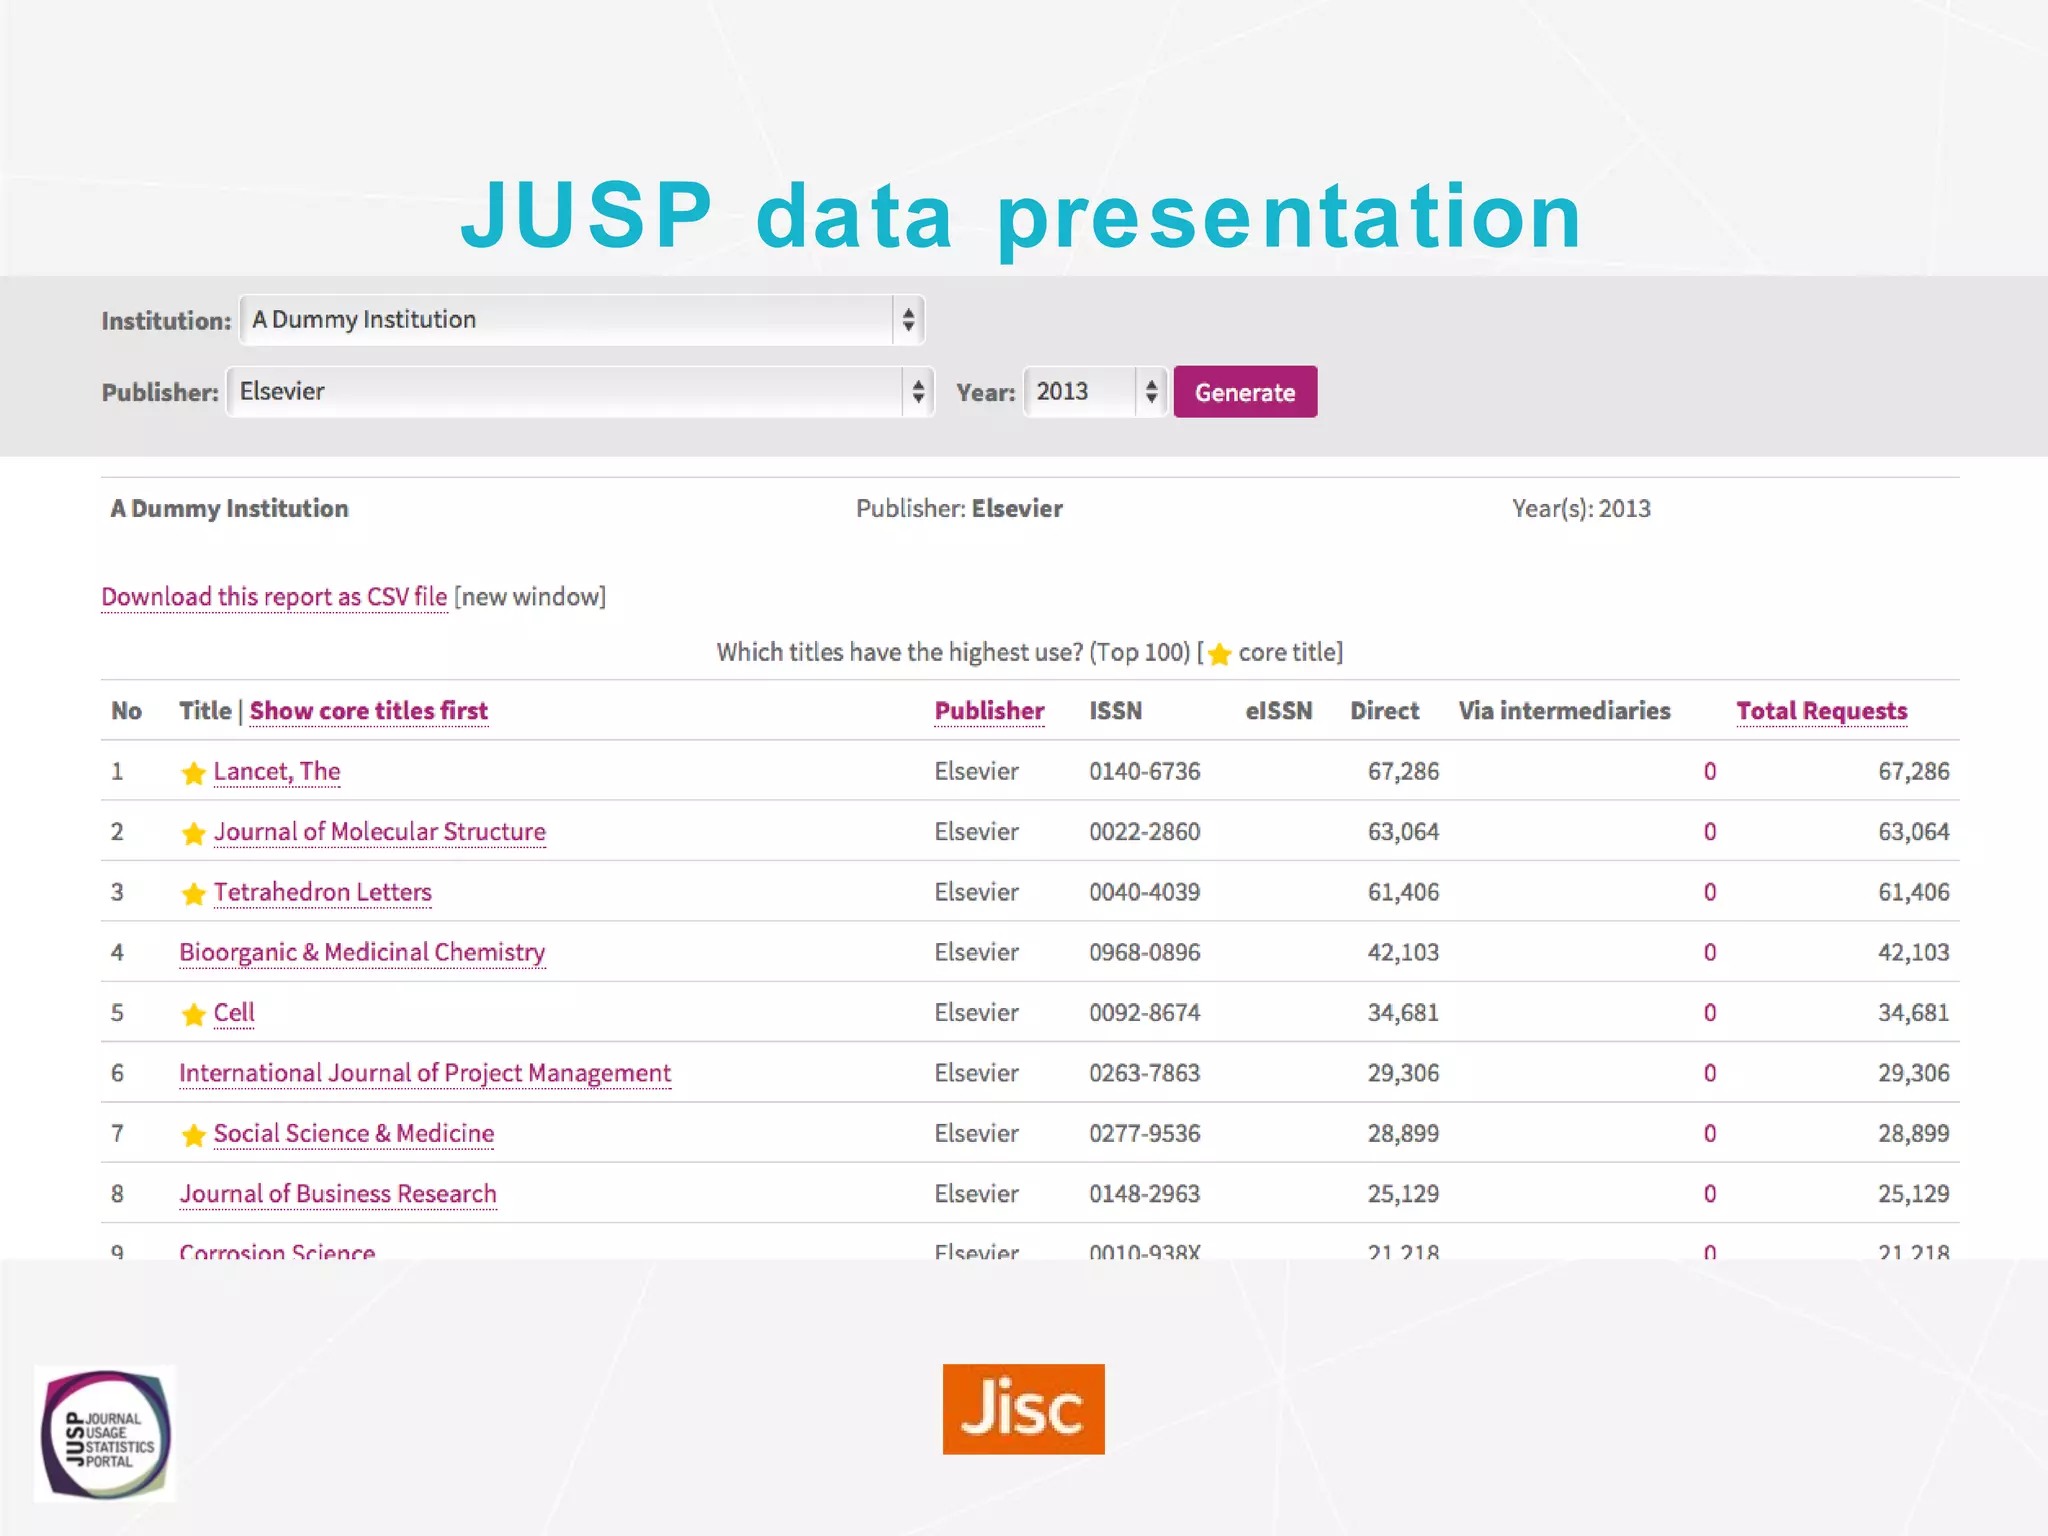Open International Journal of Project Management link

pos(425,1073)
